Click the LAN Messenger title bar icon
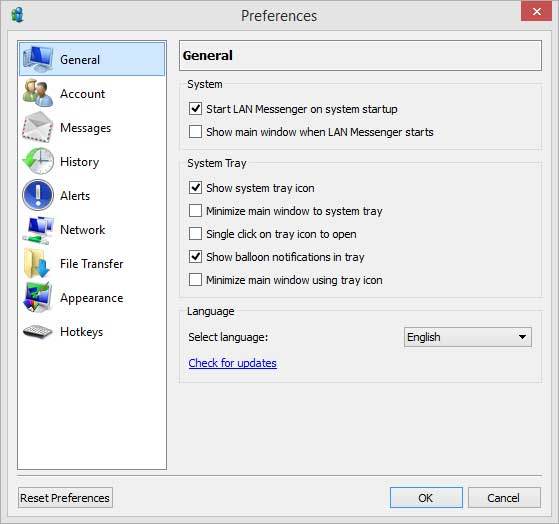Image resolution: width=559 pixels, height=524 pixels. click(17, 15)
